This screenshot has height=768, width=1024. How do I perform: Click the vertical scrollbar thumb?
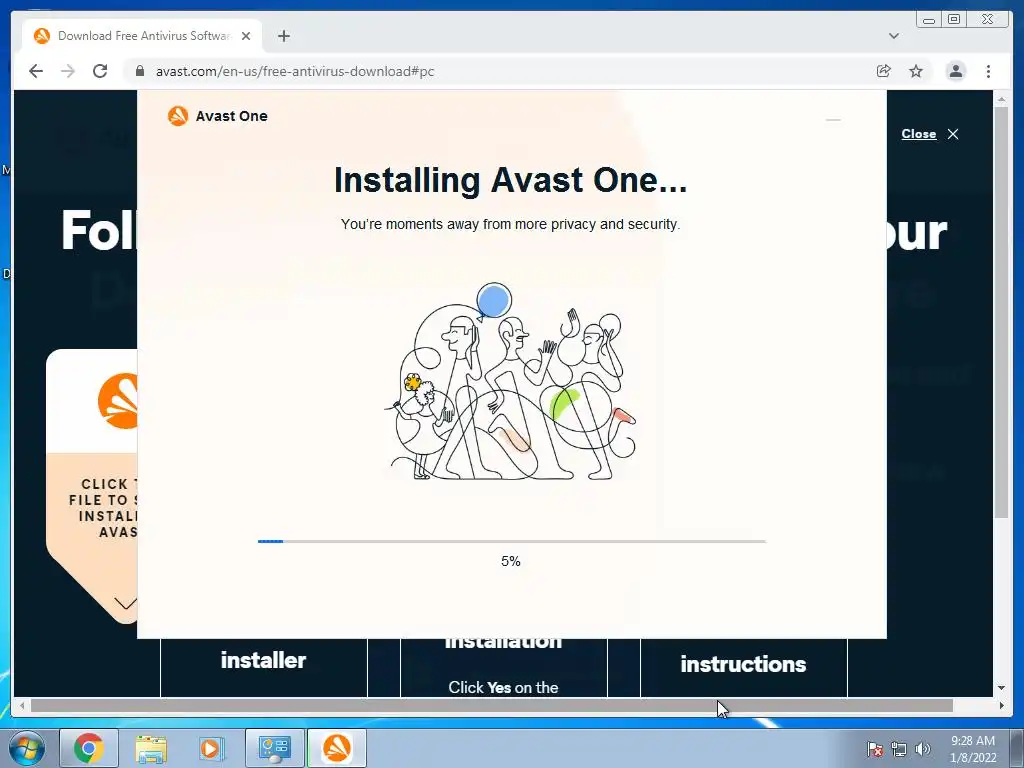coord(1002,312)
